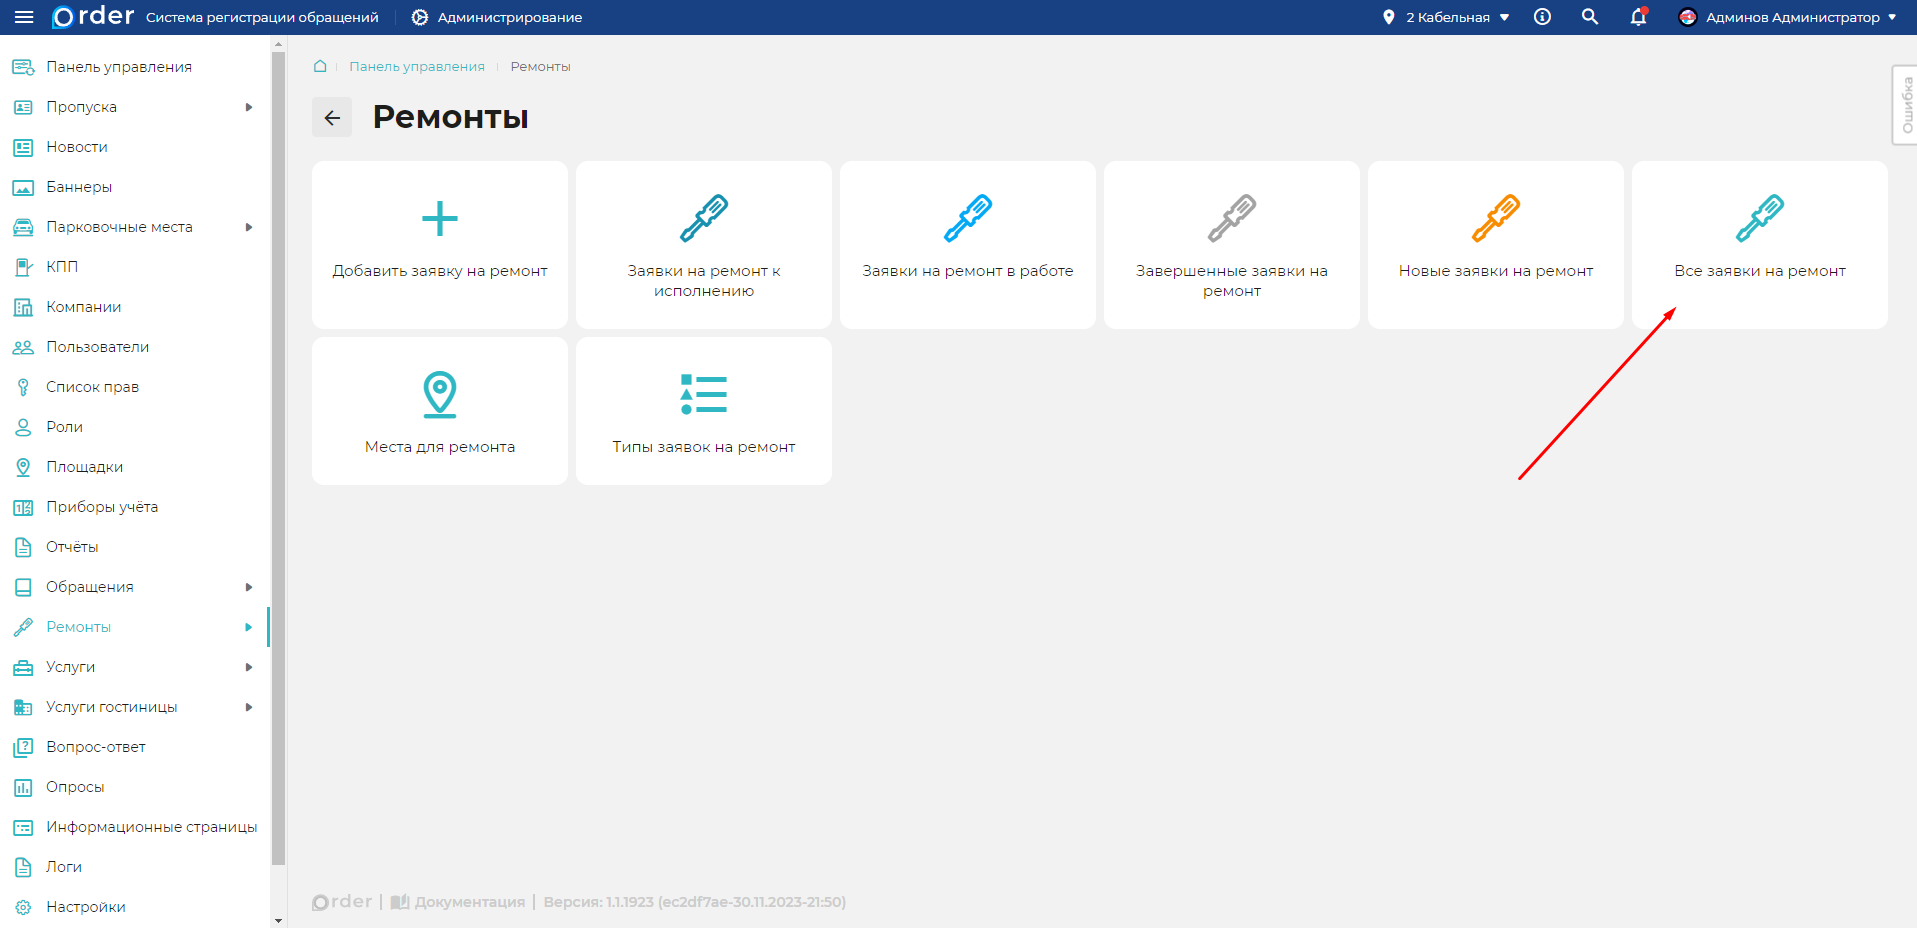Open the info circle icon in header
1917x928 pixels.
pyautogui.click(x=1542, y=17)
